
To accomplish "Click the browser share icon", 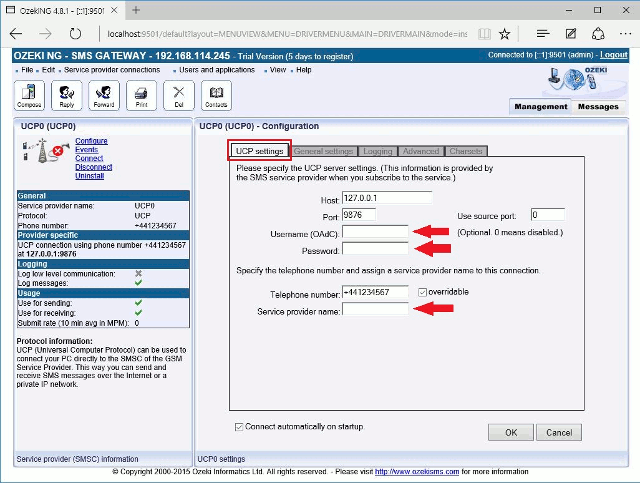I will (598, 34).
